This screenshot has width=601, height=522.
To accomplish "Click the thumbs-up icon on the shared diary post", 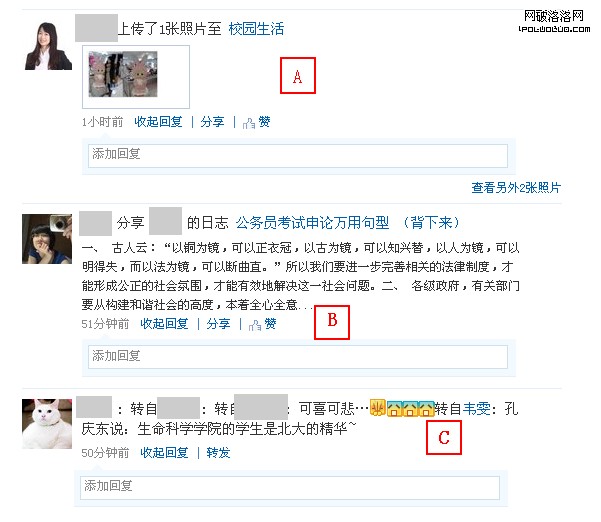I will click(255, 325).
